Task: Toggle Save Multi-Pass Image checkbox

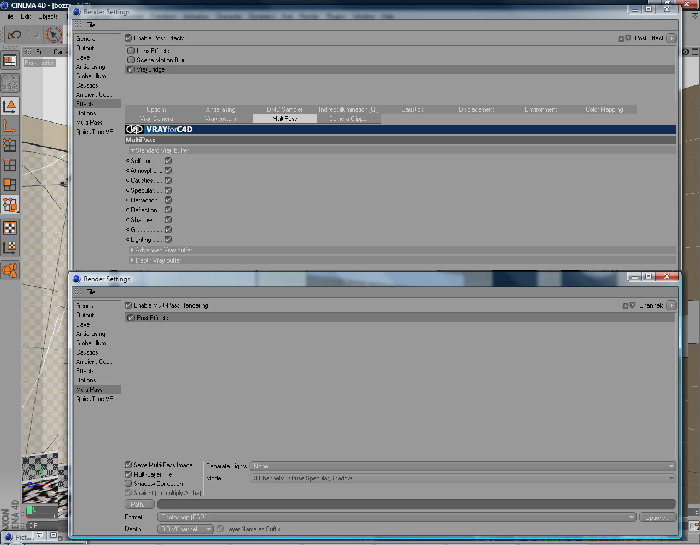Action: tap(129, 465)
